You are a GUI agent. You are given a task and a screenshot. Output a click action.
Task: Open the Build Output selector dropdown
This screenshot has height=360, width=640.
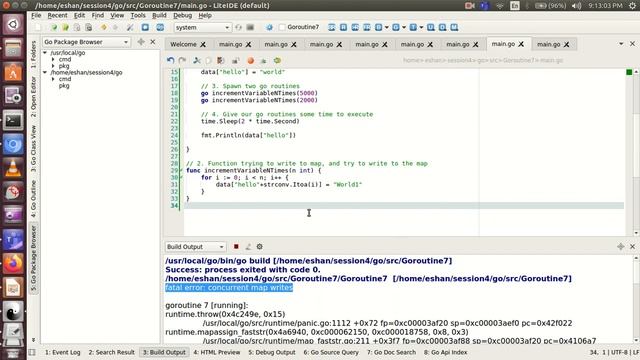[195, 247]
